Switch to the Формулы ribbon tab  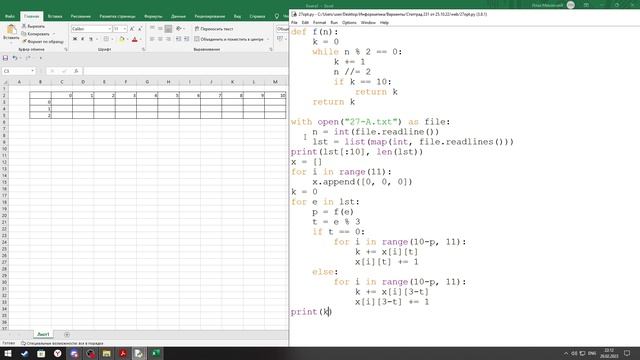[153, 16]
